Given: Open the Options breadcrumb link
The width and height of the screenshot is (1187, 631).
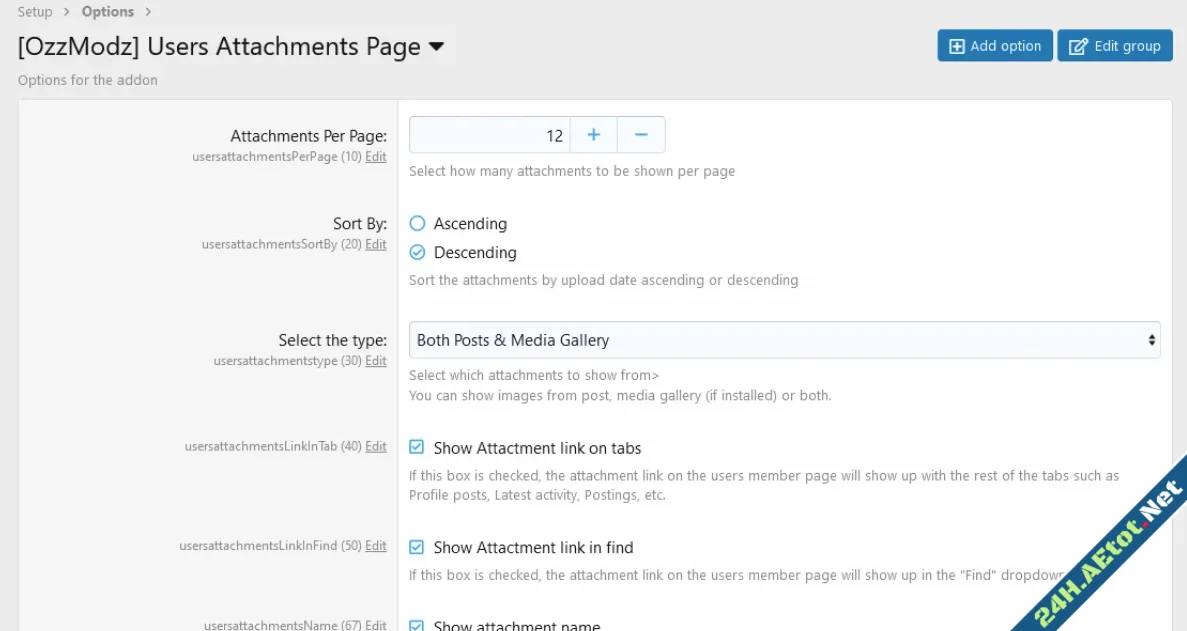Looking at the screenshot, I should point(107,11).
